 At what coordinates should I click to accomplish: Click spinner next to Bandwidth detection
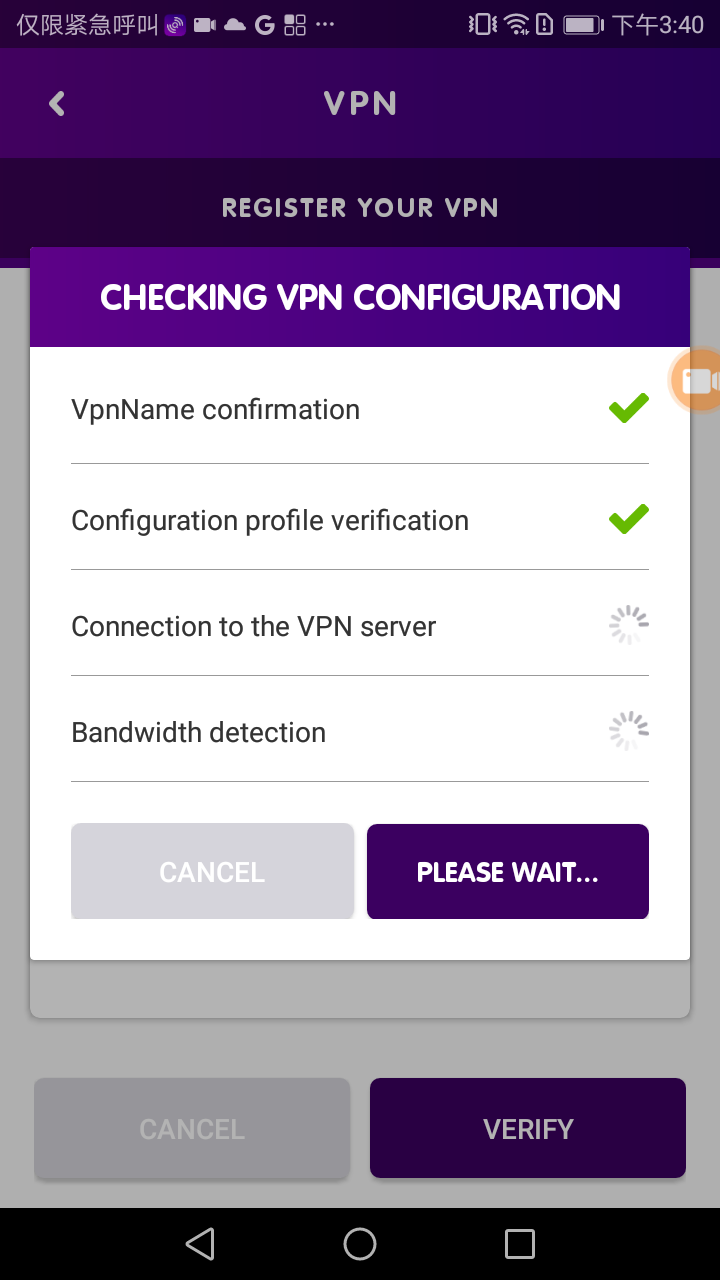point(629,731)
